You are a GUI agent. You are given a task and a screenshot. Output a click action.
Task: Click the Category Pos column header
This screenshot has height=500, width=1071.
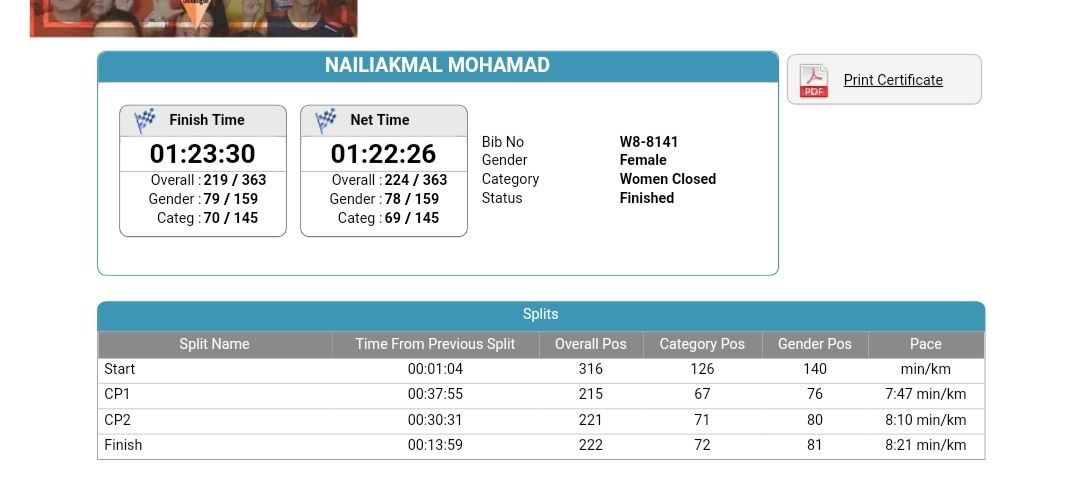[702, 344]
